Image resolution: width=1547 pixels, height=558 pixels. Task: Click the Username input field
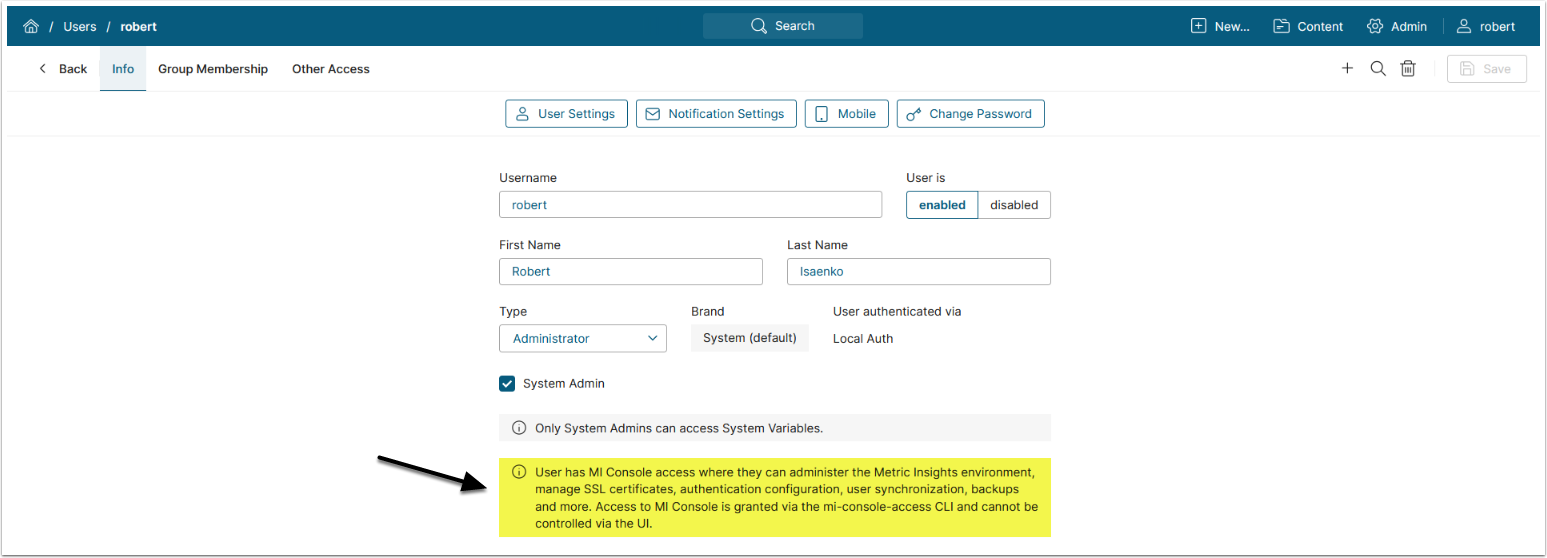(x=690, y=205)
